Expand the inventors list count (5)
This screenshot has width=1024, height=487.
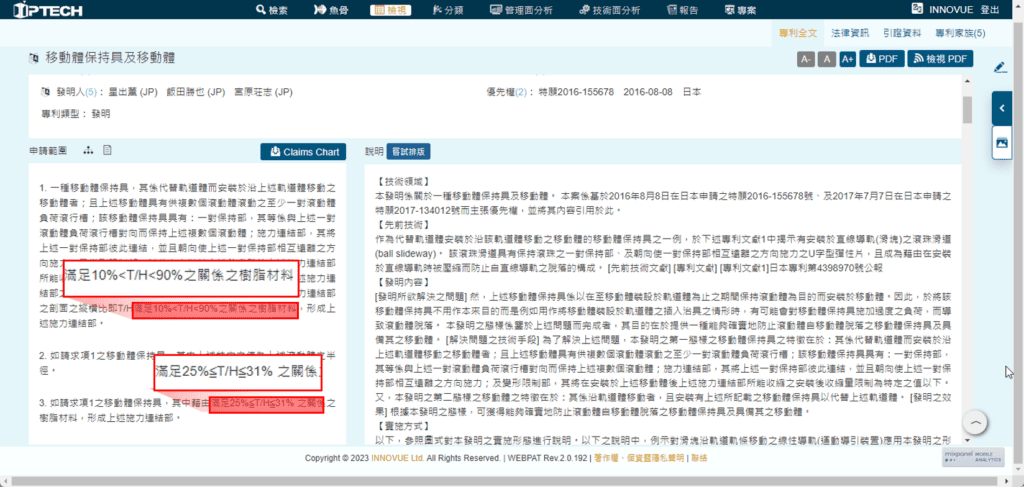[x=91, y=92]
